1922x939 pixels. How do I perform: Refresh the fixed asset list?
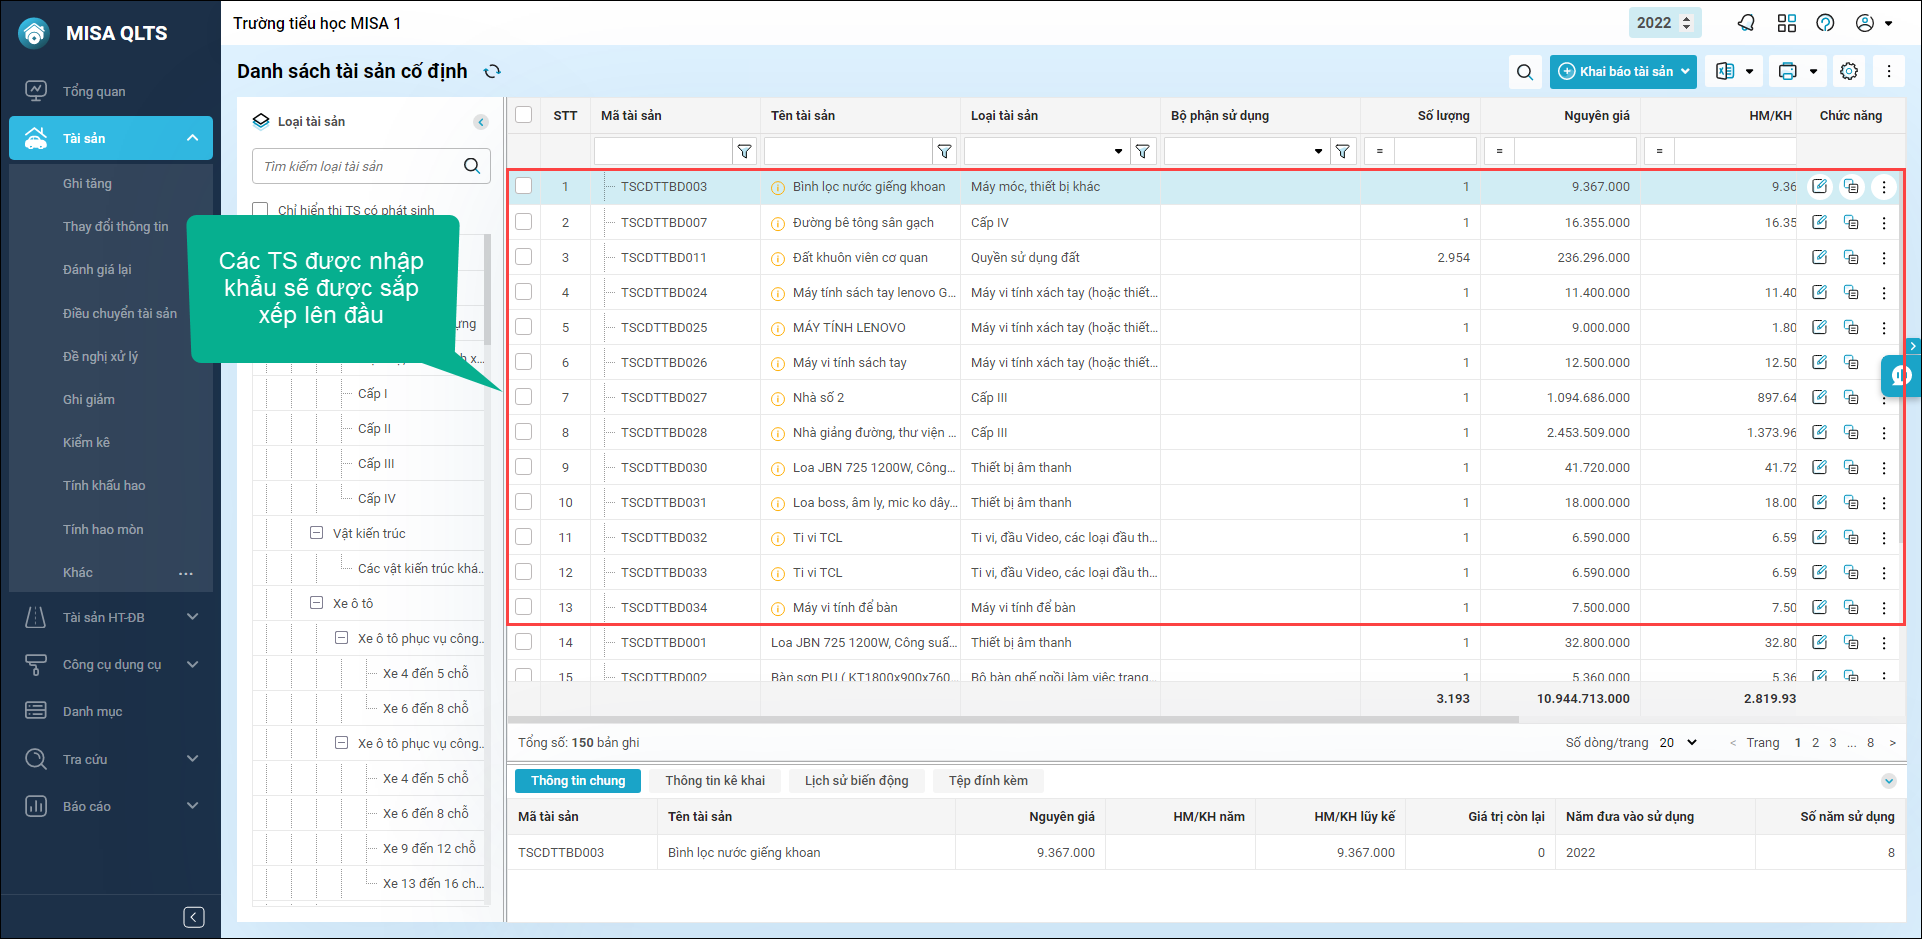[492, 72]
